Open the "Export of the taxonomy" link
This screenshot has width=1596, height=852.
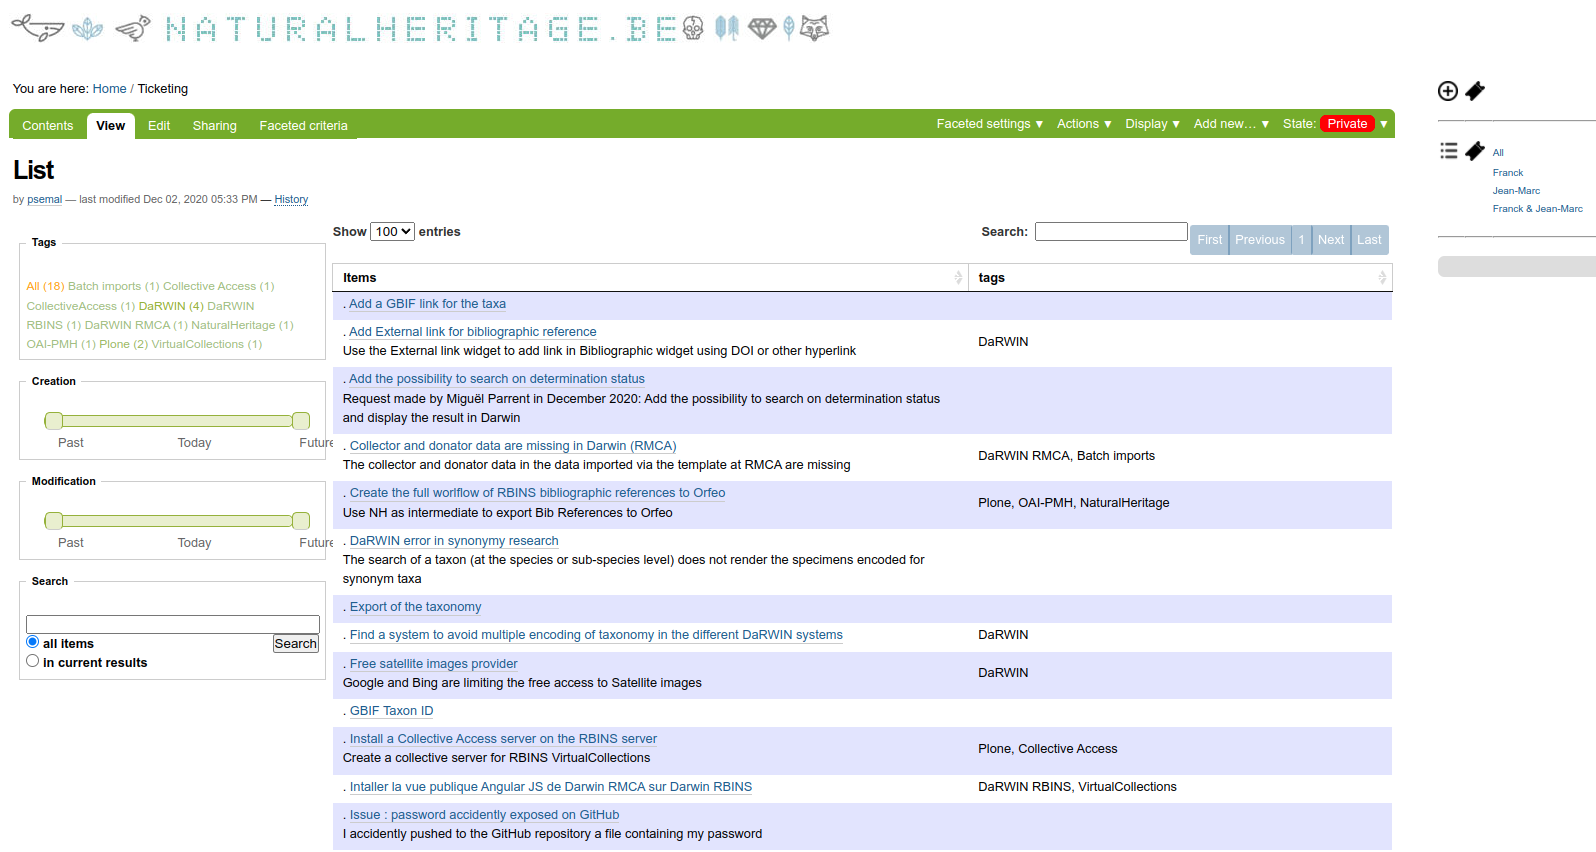point(415,607)
